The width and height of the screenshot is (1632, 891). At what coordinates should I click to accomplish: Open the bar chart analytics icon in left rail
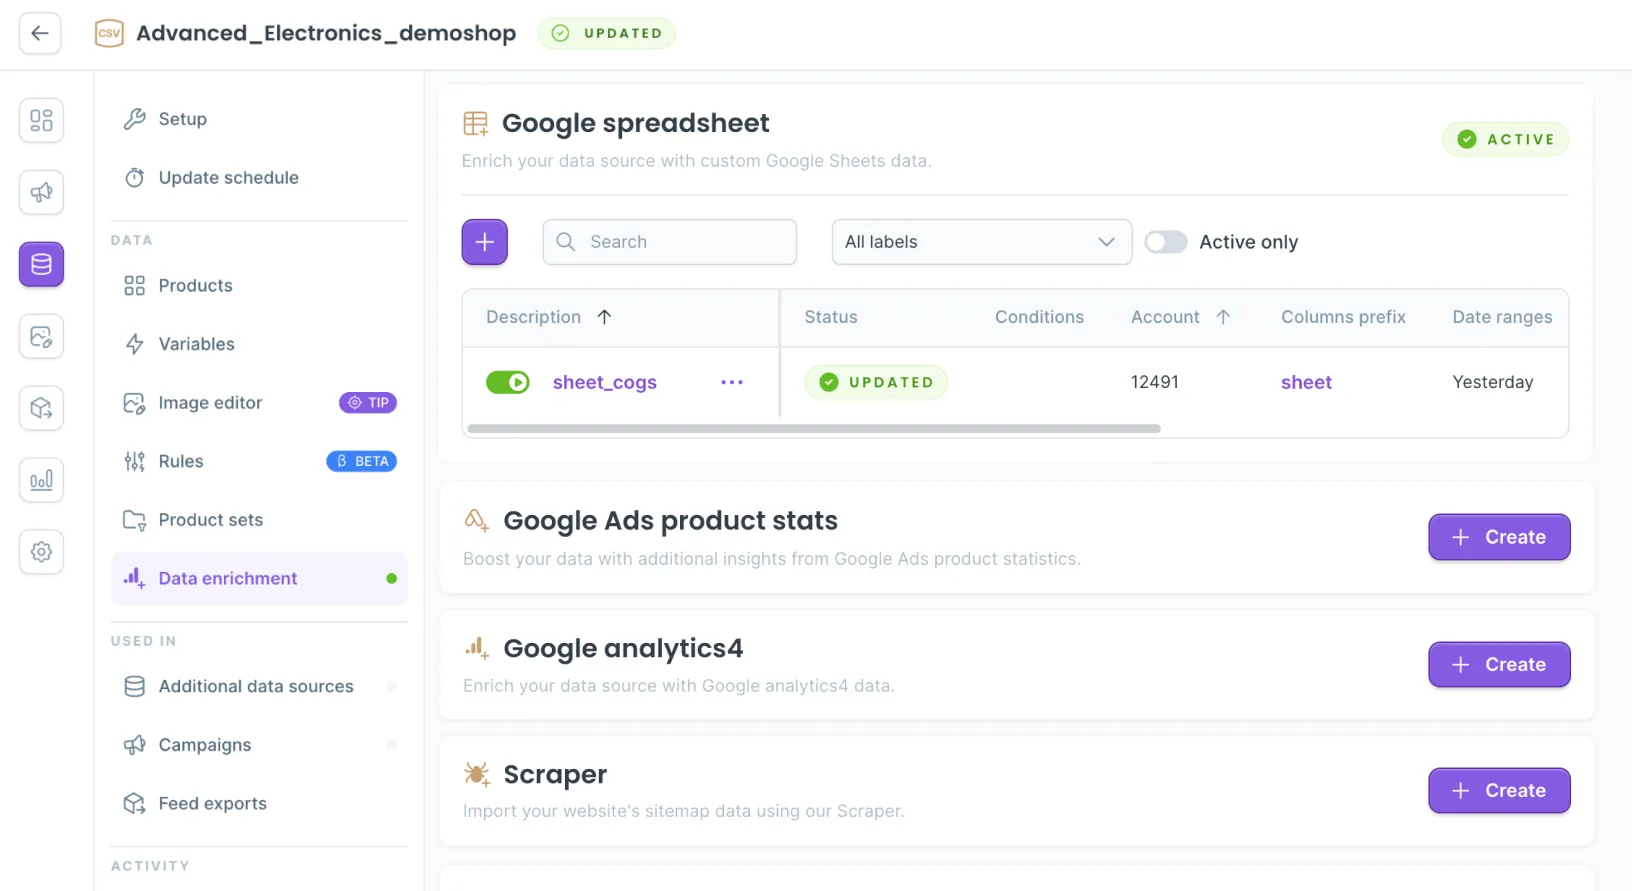coord(41,480)
